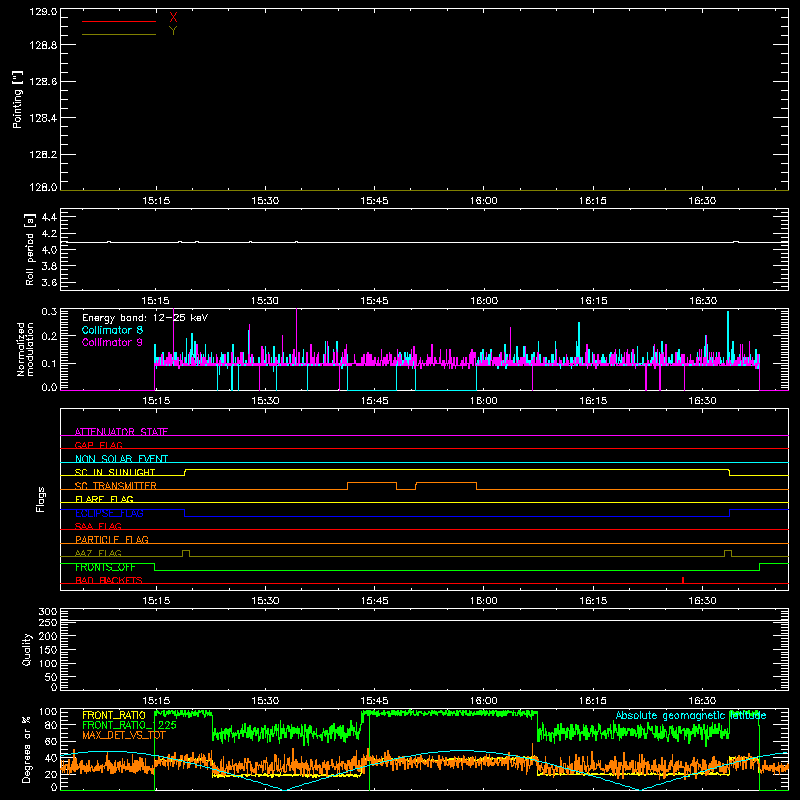The image size is (800, 800).
Task: Click the 300 tick on Quality axis
Action: (x=48, y=612)
